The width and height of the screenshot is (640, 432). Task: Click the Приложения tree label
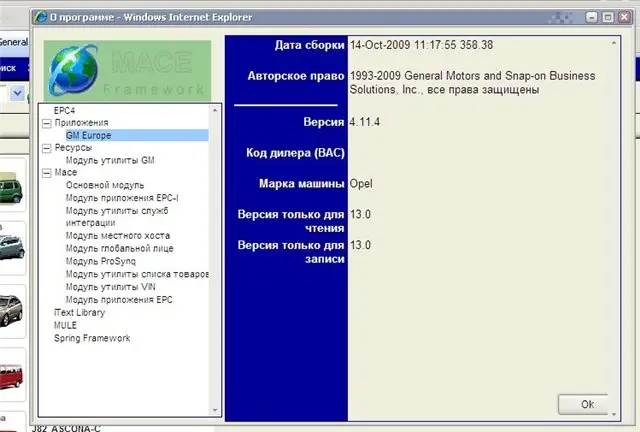pos(82,123)
